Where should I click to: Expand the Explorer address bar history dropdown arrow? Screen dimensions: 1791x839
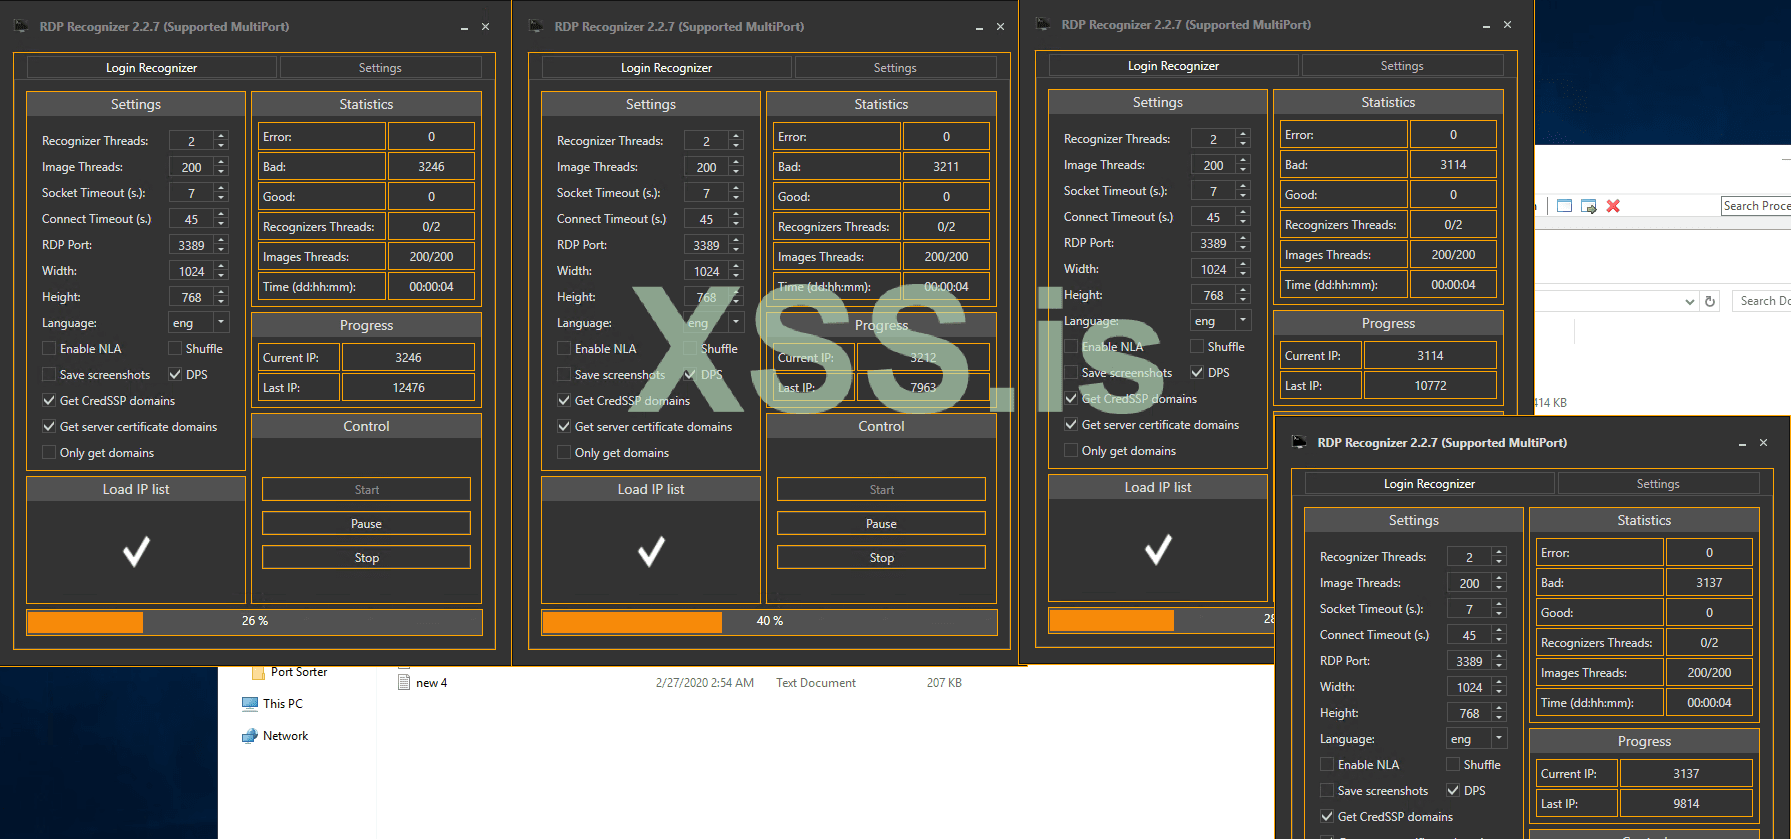(x=1690, y=301)
